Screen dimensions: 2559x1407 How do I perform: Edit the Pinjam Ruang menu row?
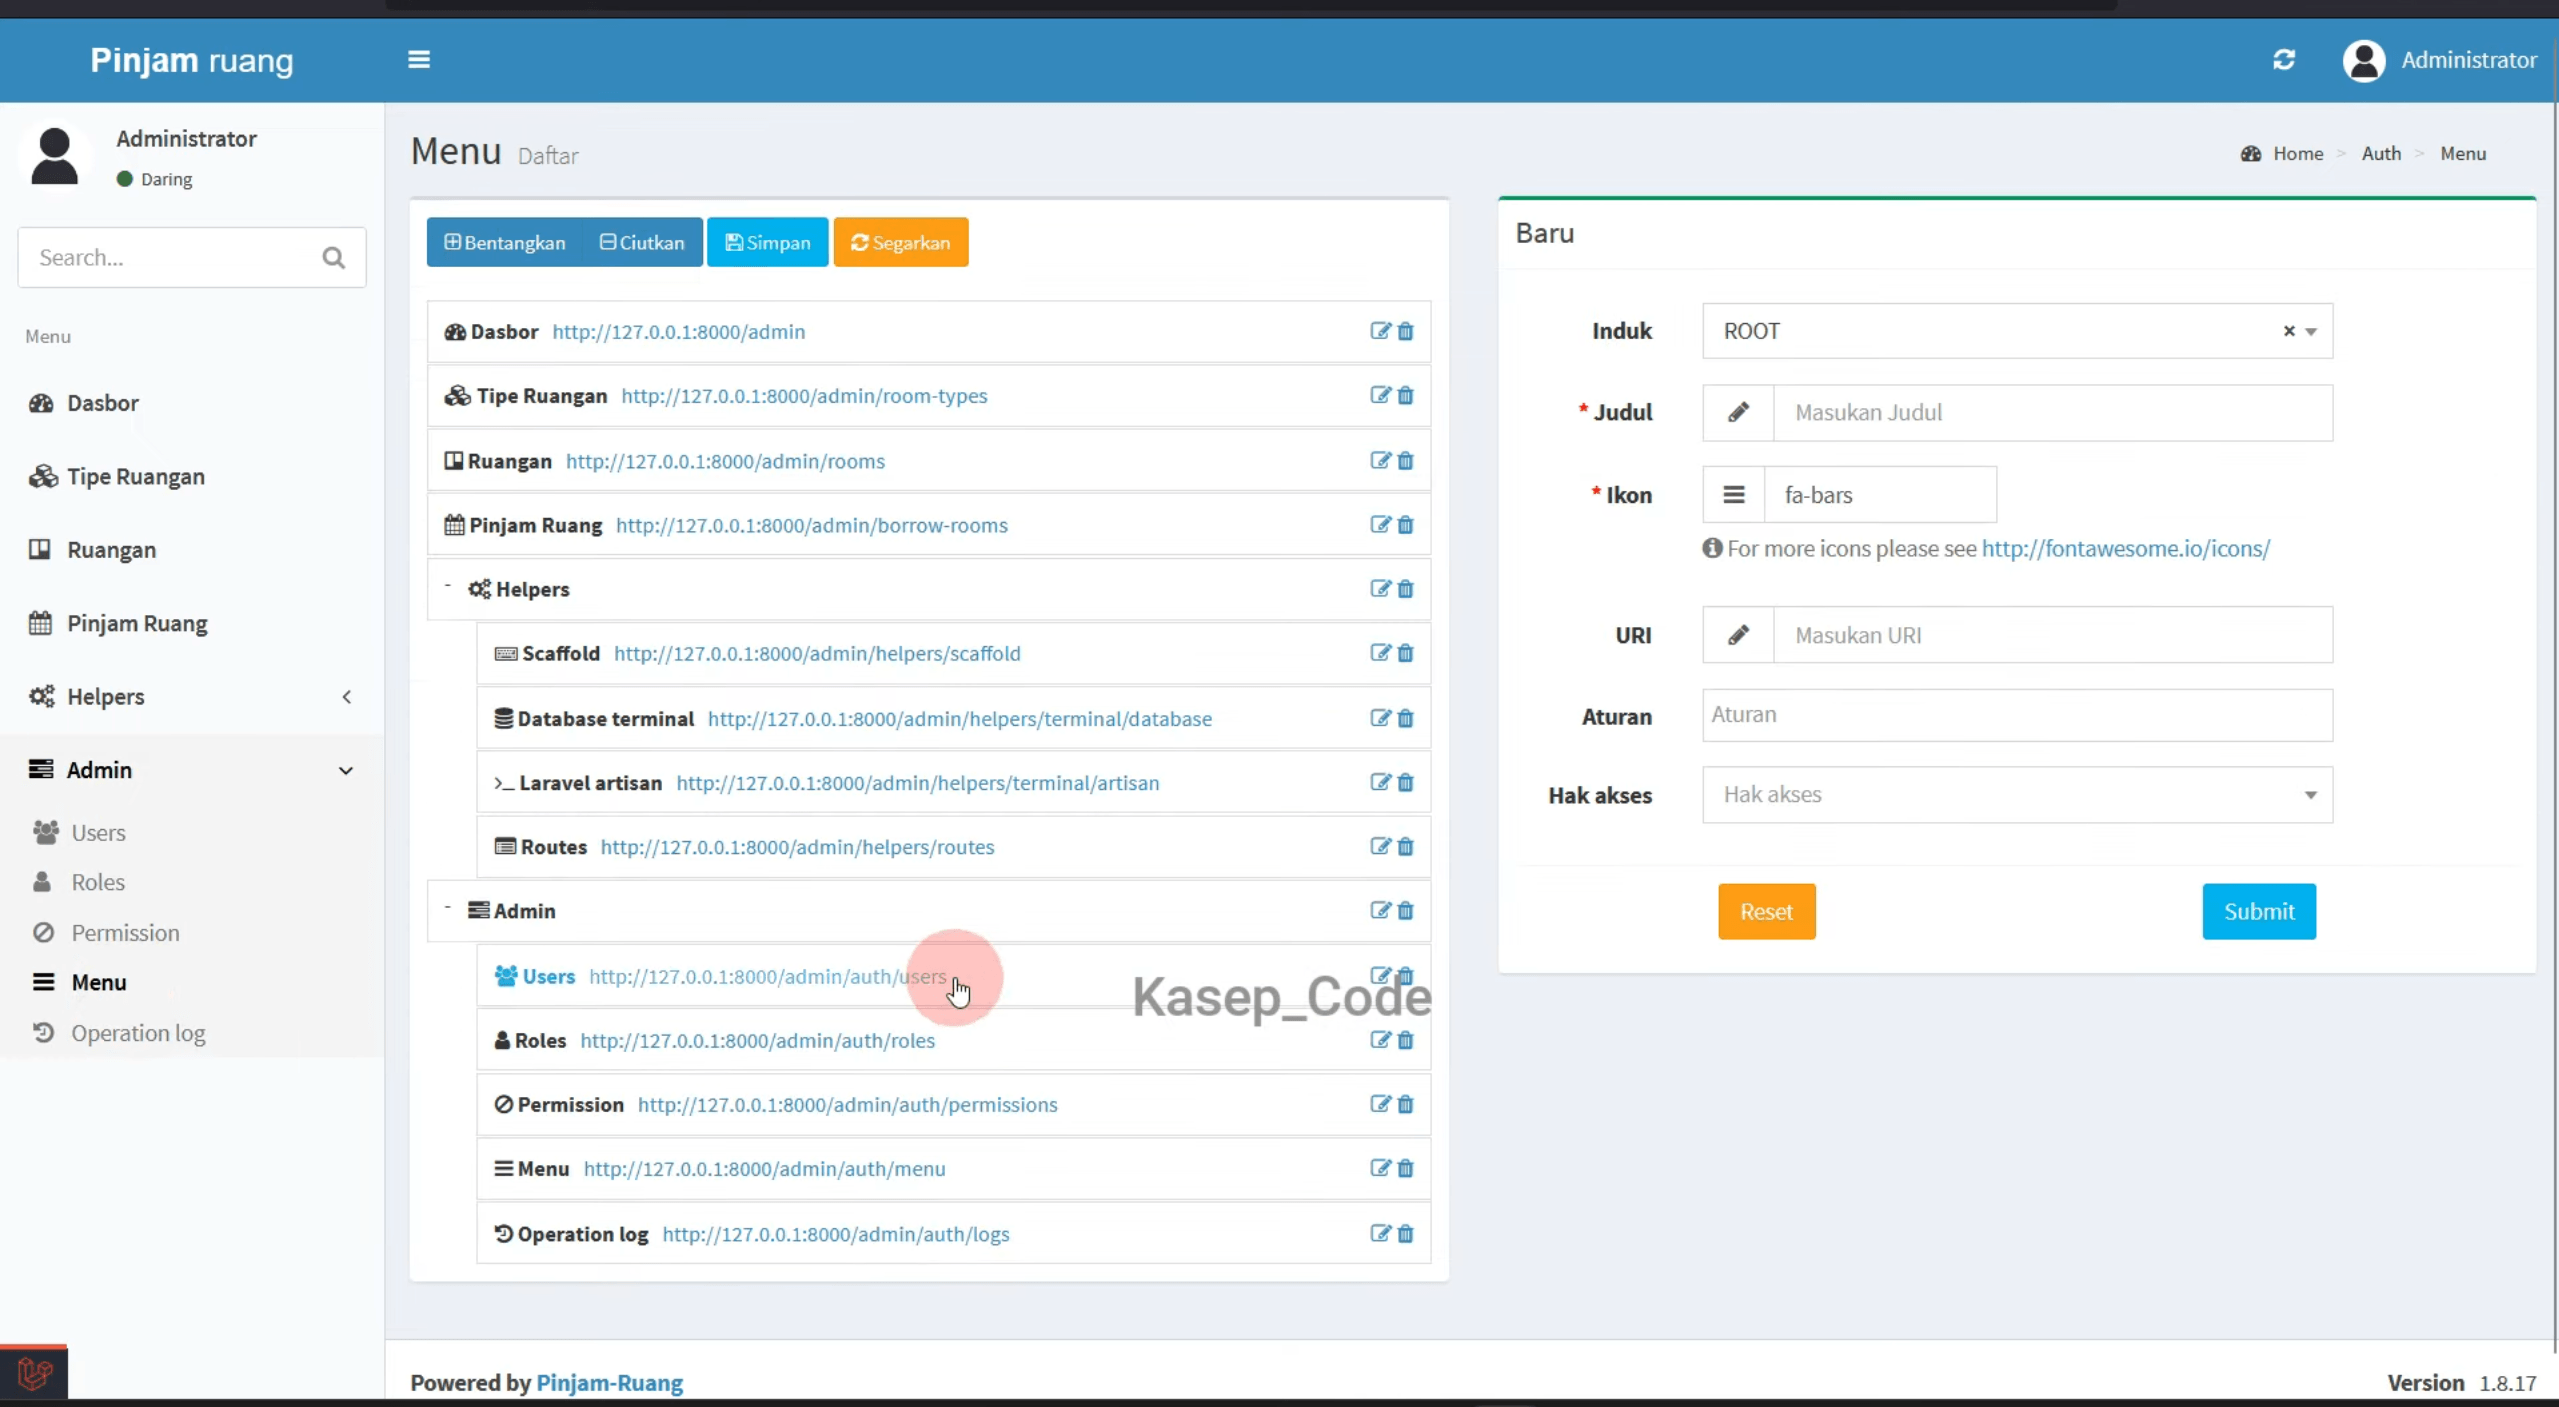point(1380,525)
